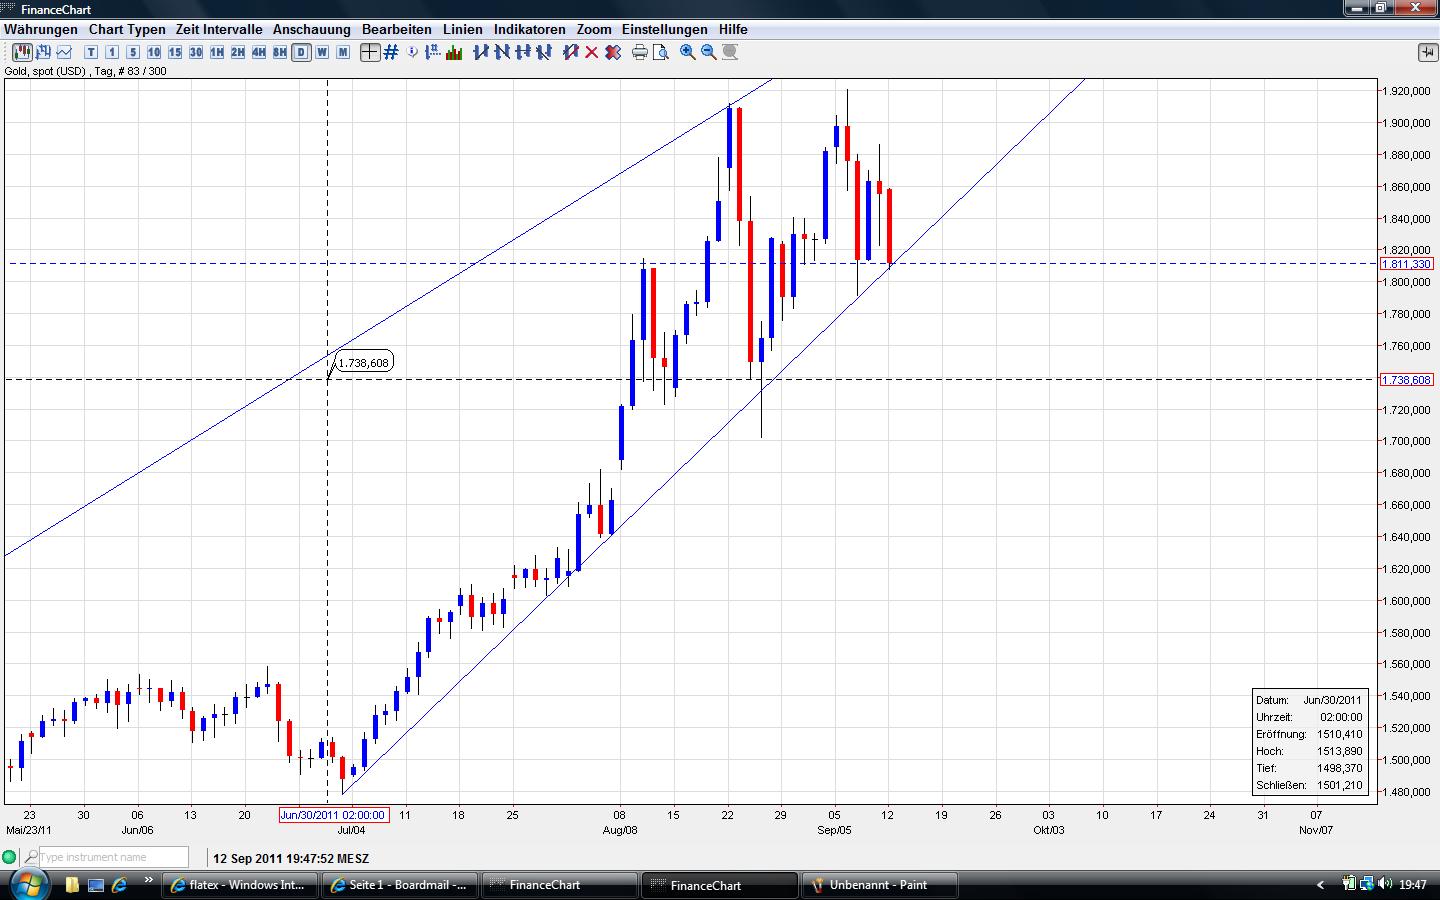Switch to line chart type icon

coord(65,52)
